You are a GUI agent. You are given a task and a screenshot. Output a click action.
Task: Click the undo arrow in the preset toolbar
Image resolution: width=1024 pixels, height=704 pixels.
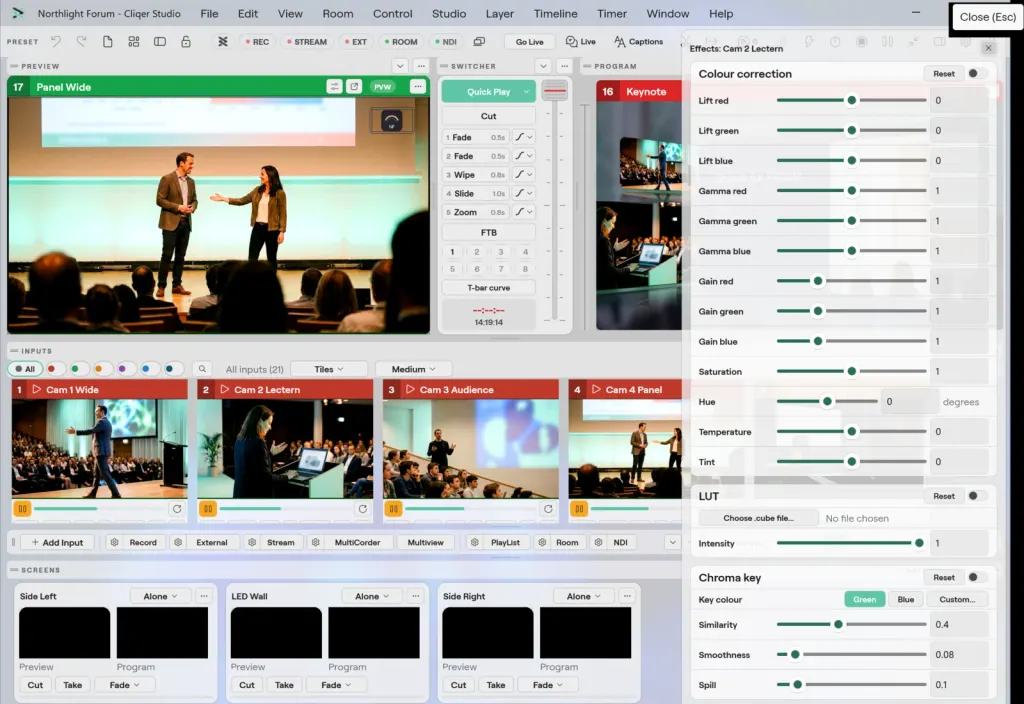(56, 41)
